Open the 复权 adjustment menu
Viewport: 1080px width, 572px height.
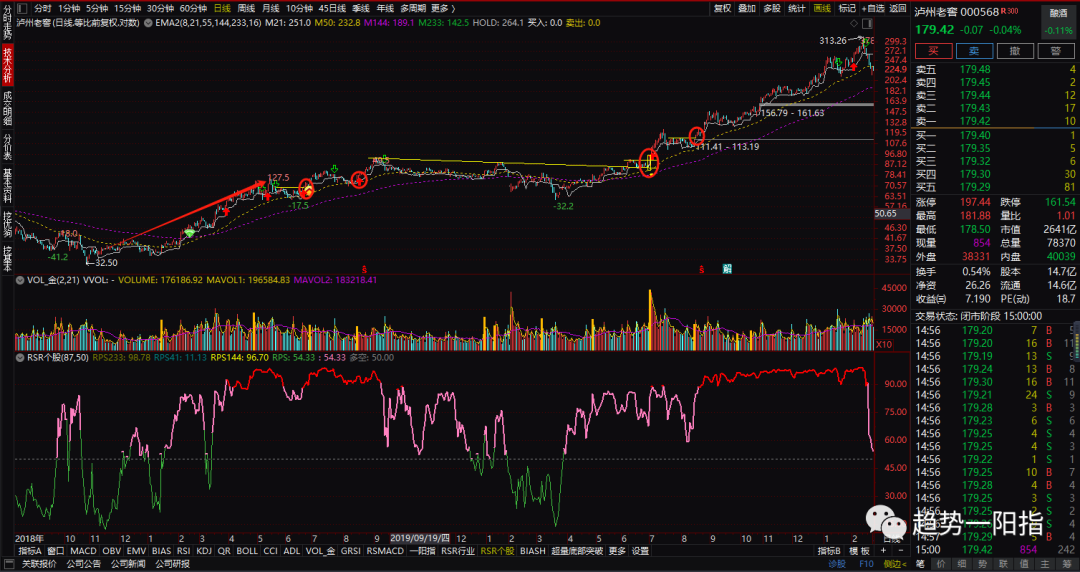click(722, 8)
